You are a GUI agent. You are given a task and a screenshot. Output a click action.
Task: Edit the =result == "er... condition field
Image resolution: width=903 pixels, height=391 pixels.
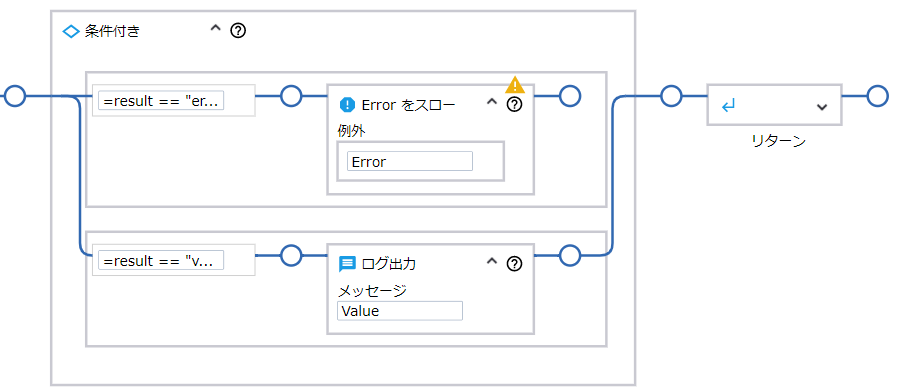pos(161,101)
